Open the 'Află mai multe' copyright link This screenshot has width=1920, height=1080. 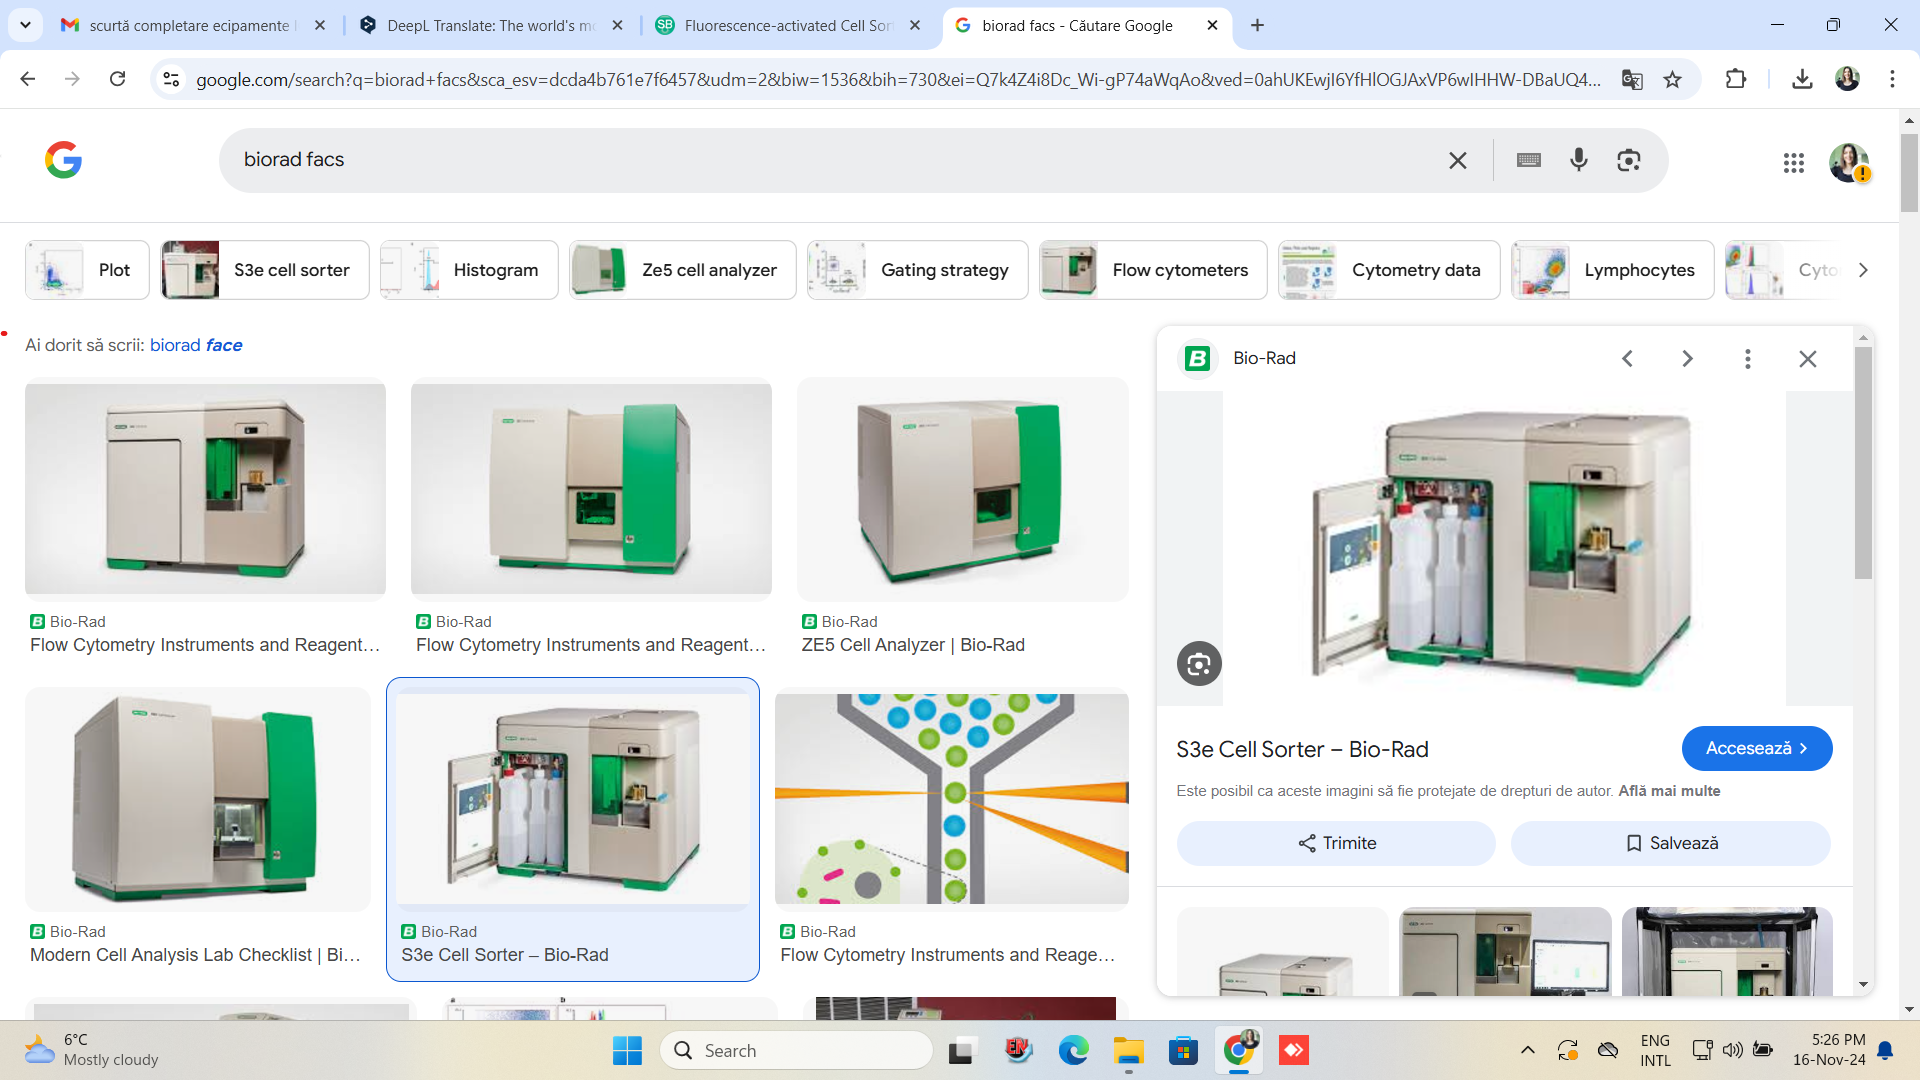[x=1669, y=791]
